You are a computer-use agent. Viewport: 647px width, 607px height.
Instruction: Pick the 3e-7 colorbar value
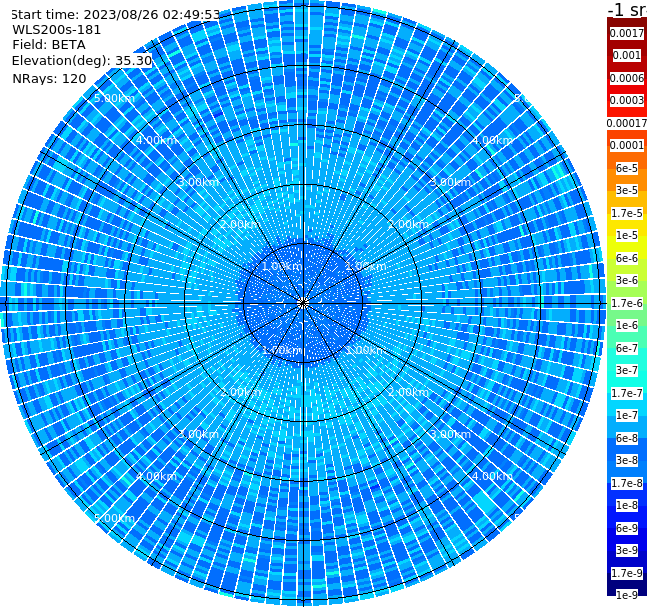[627, 370]
